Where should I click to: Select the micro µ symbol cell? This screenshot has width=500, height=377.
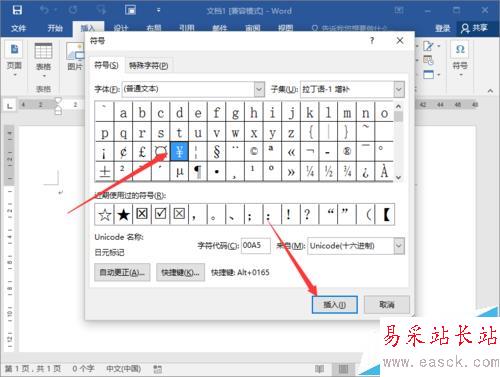179,172
